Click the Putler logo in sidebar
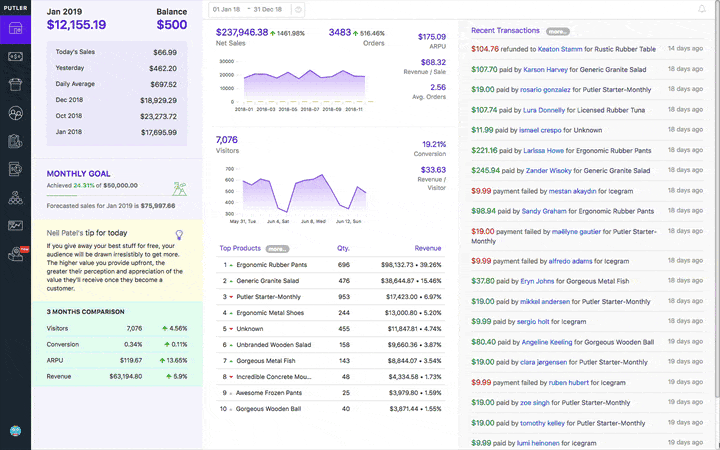720x450 pixels. pyautogui.click(x=15, y=7)
